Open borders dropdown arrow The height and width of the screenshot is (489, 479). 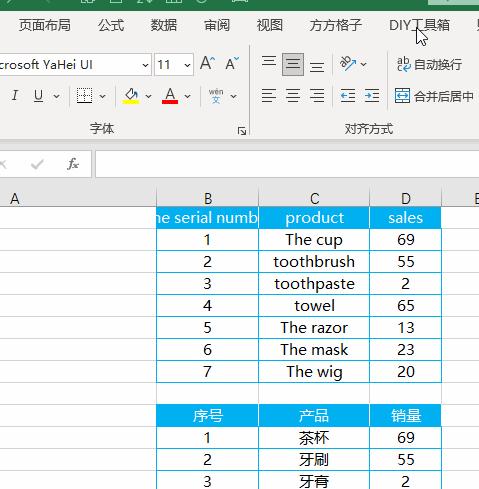pyautogui.click(x=102, y=96)
